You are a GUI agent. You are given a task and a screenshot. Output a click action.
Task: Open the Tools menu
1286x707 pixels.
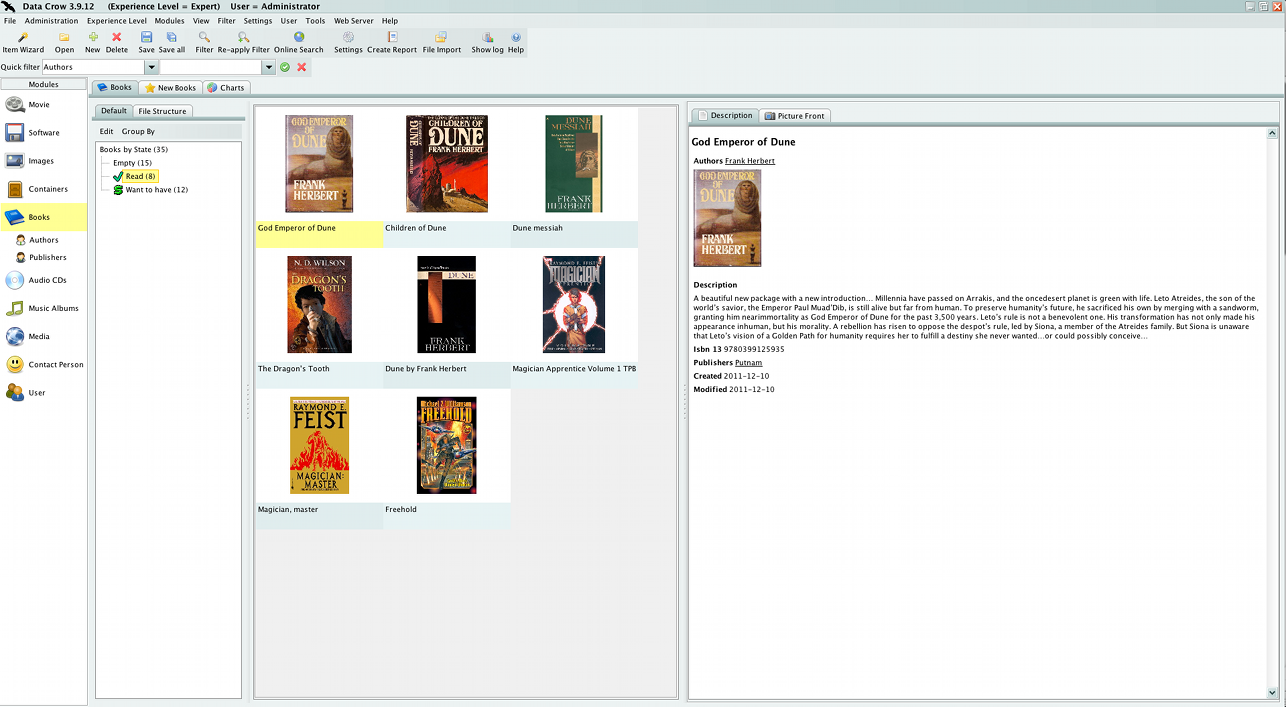tap(315, 21)
